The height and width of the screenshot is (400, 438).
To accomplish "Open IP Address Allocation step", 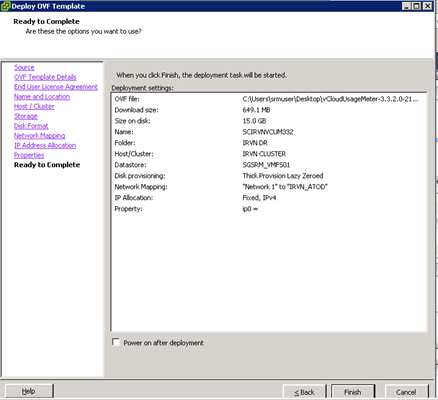I will [45, 145].
